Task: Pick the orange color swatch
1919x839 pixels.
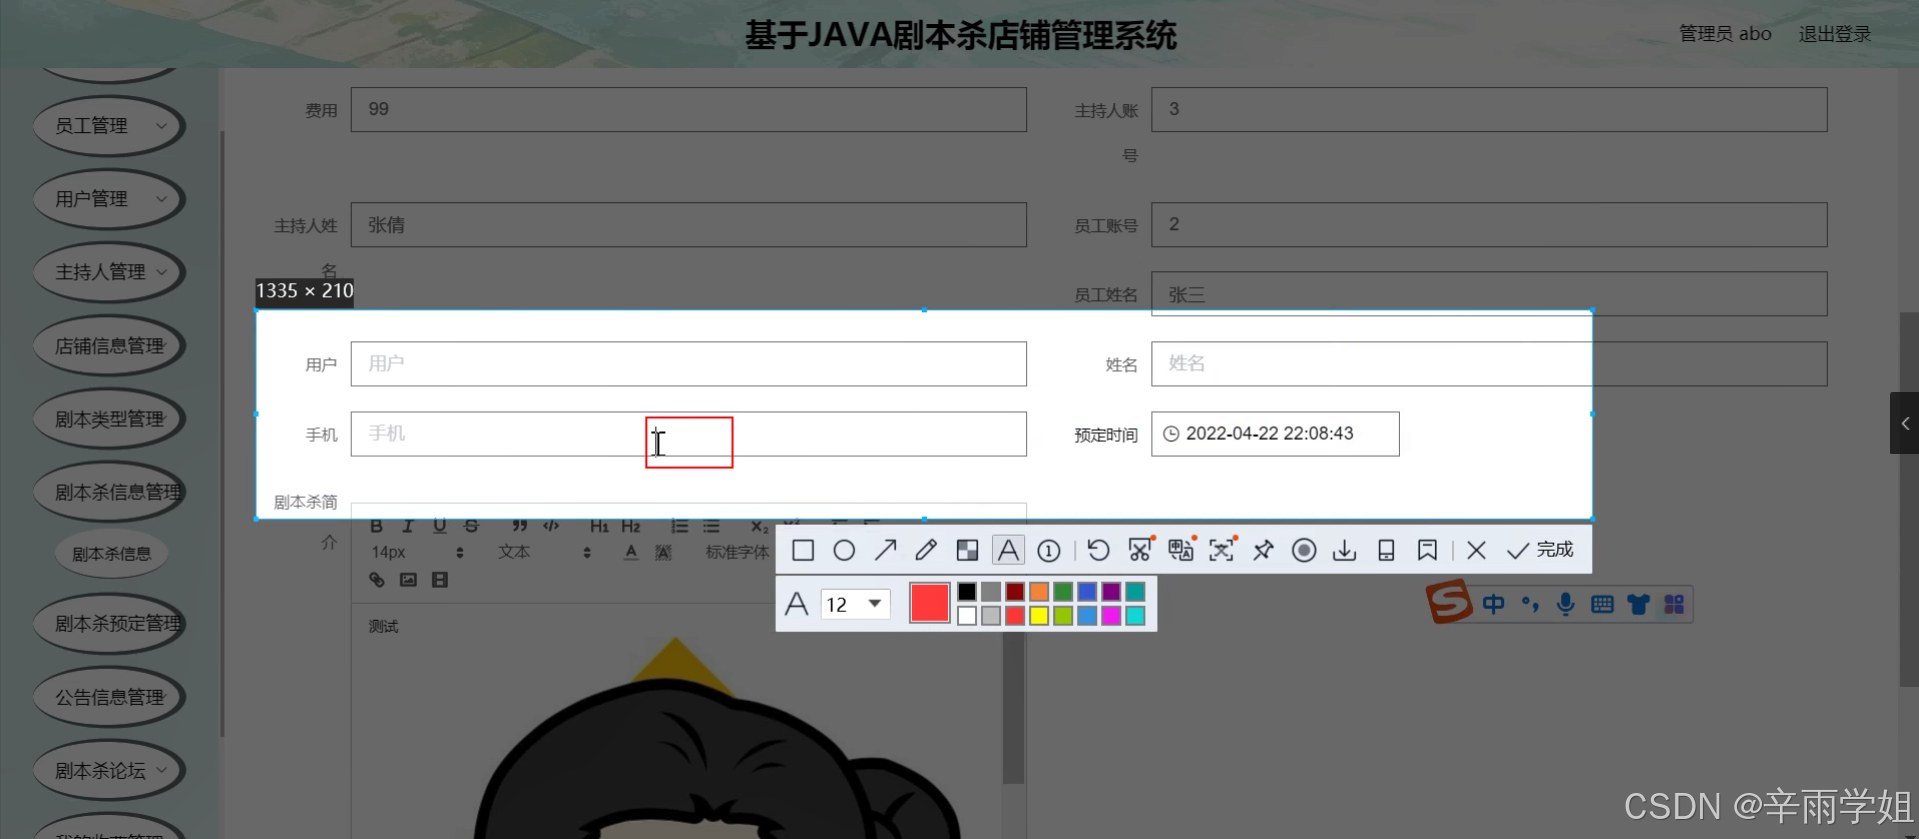Action: point(1039,592)
